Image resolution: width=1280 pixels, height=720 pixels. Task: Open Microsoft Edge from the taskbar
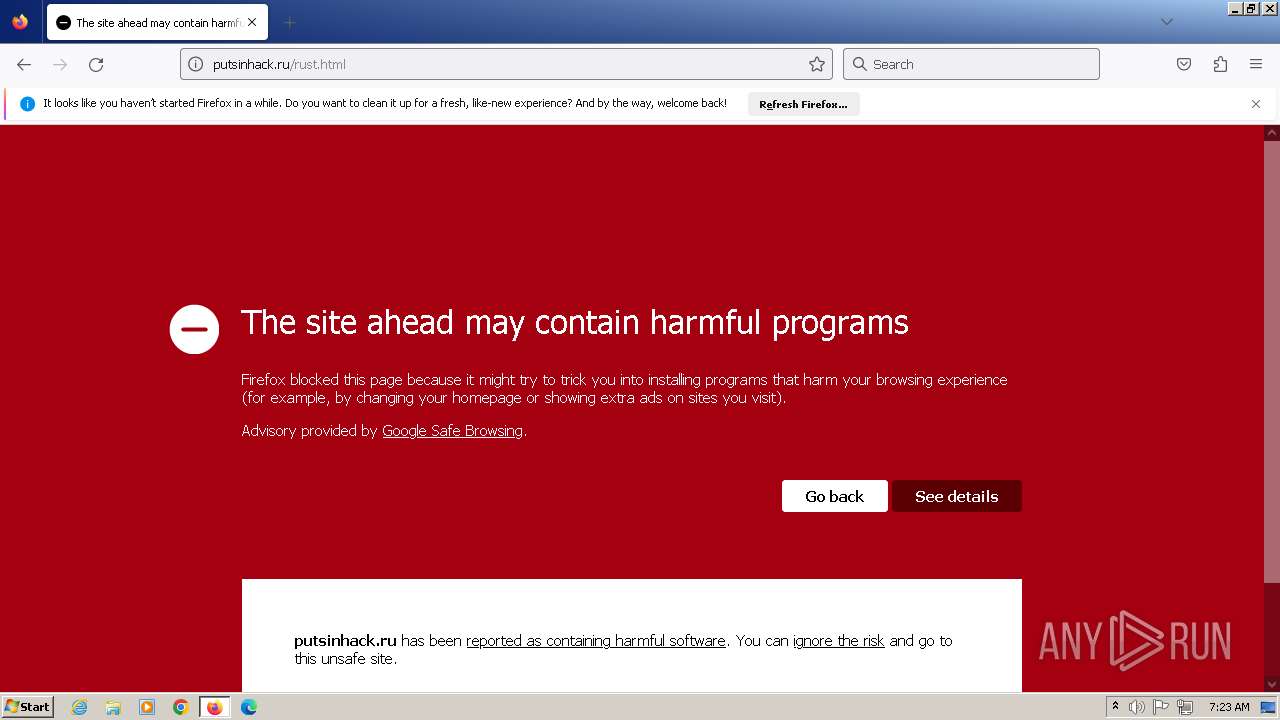click(249, 707)
